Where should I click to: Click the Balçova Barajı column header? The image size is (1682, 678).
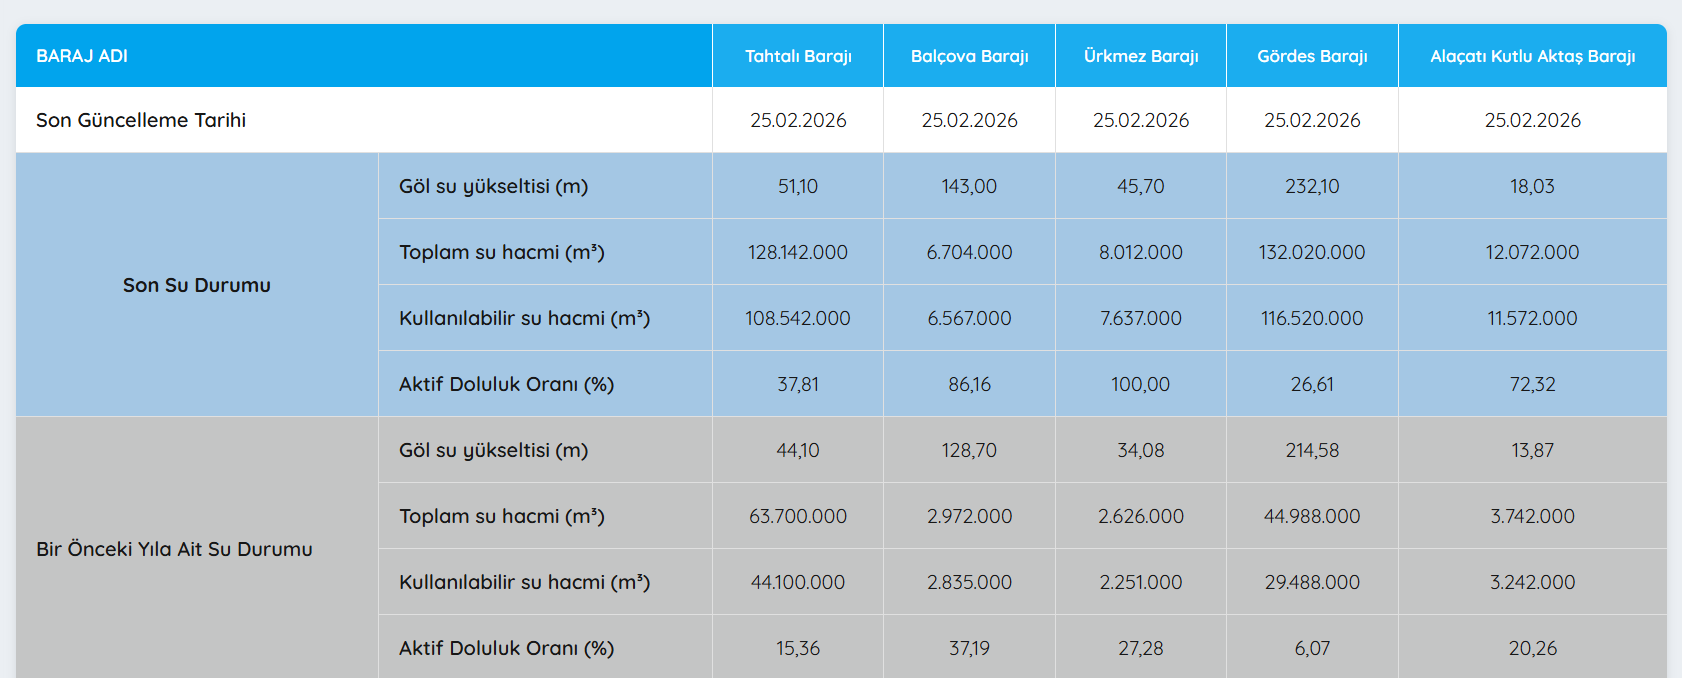pyautogui.click(x=969, y=56)
